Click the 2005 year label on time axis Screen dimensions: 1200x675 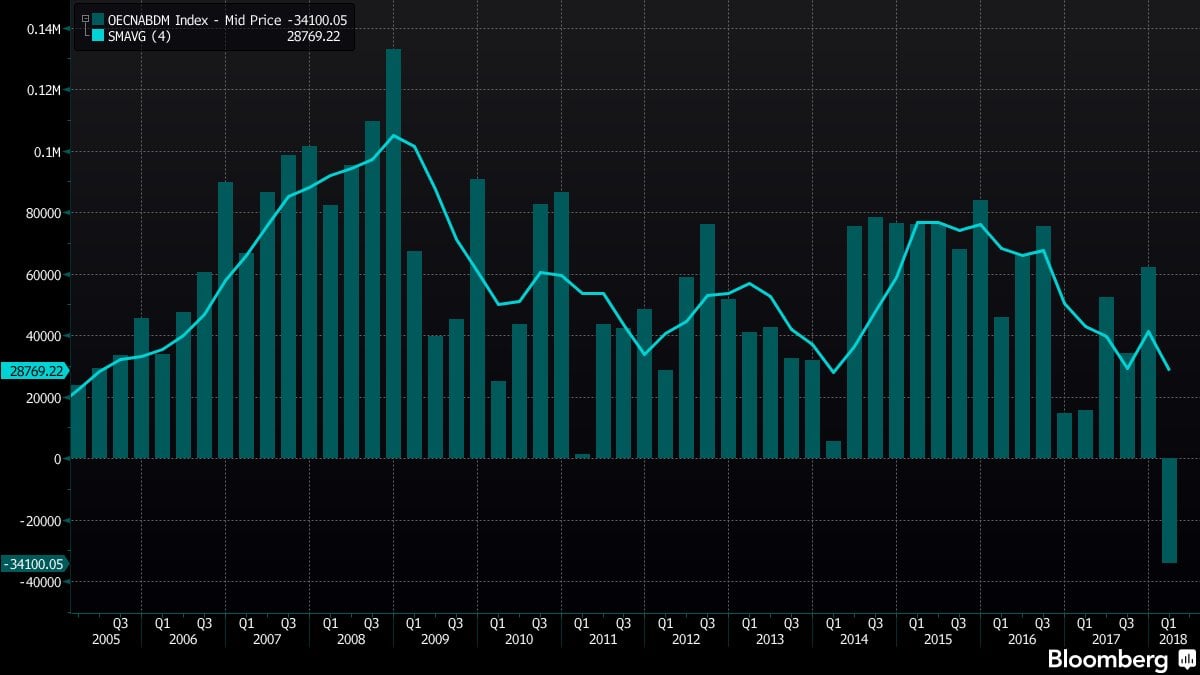point(105,638)
